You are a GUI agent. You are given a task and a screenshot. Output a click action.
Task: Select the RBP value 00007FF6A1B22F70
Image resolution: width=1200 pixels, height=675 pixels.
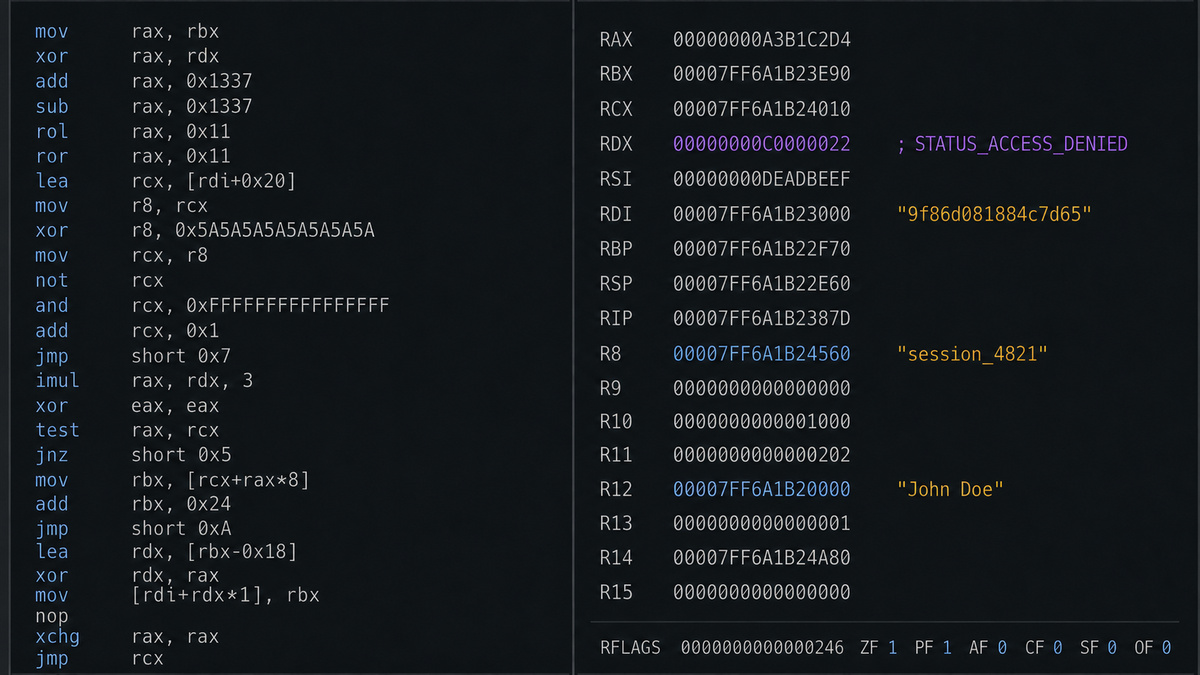[762, 249]
